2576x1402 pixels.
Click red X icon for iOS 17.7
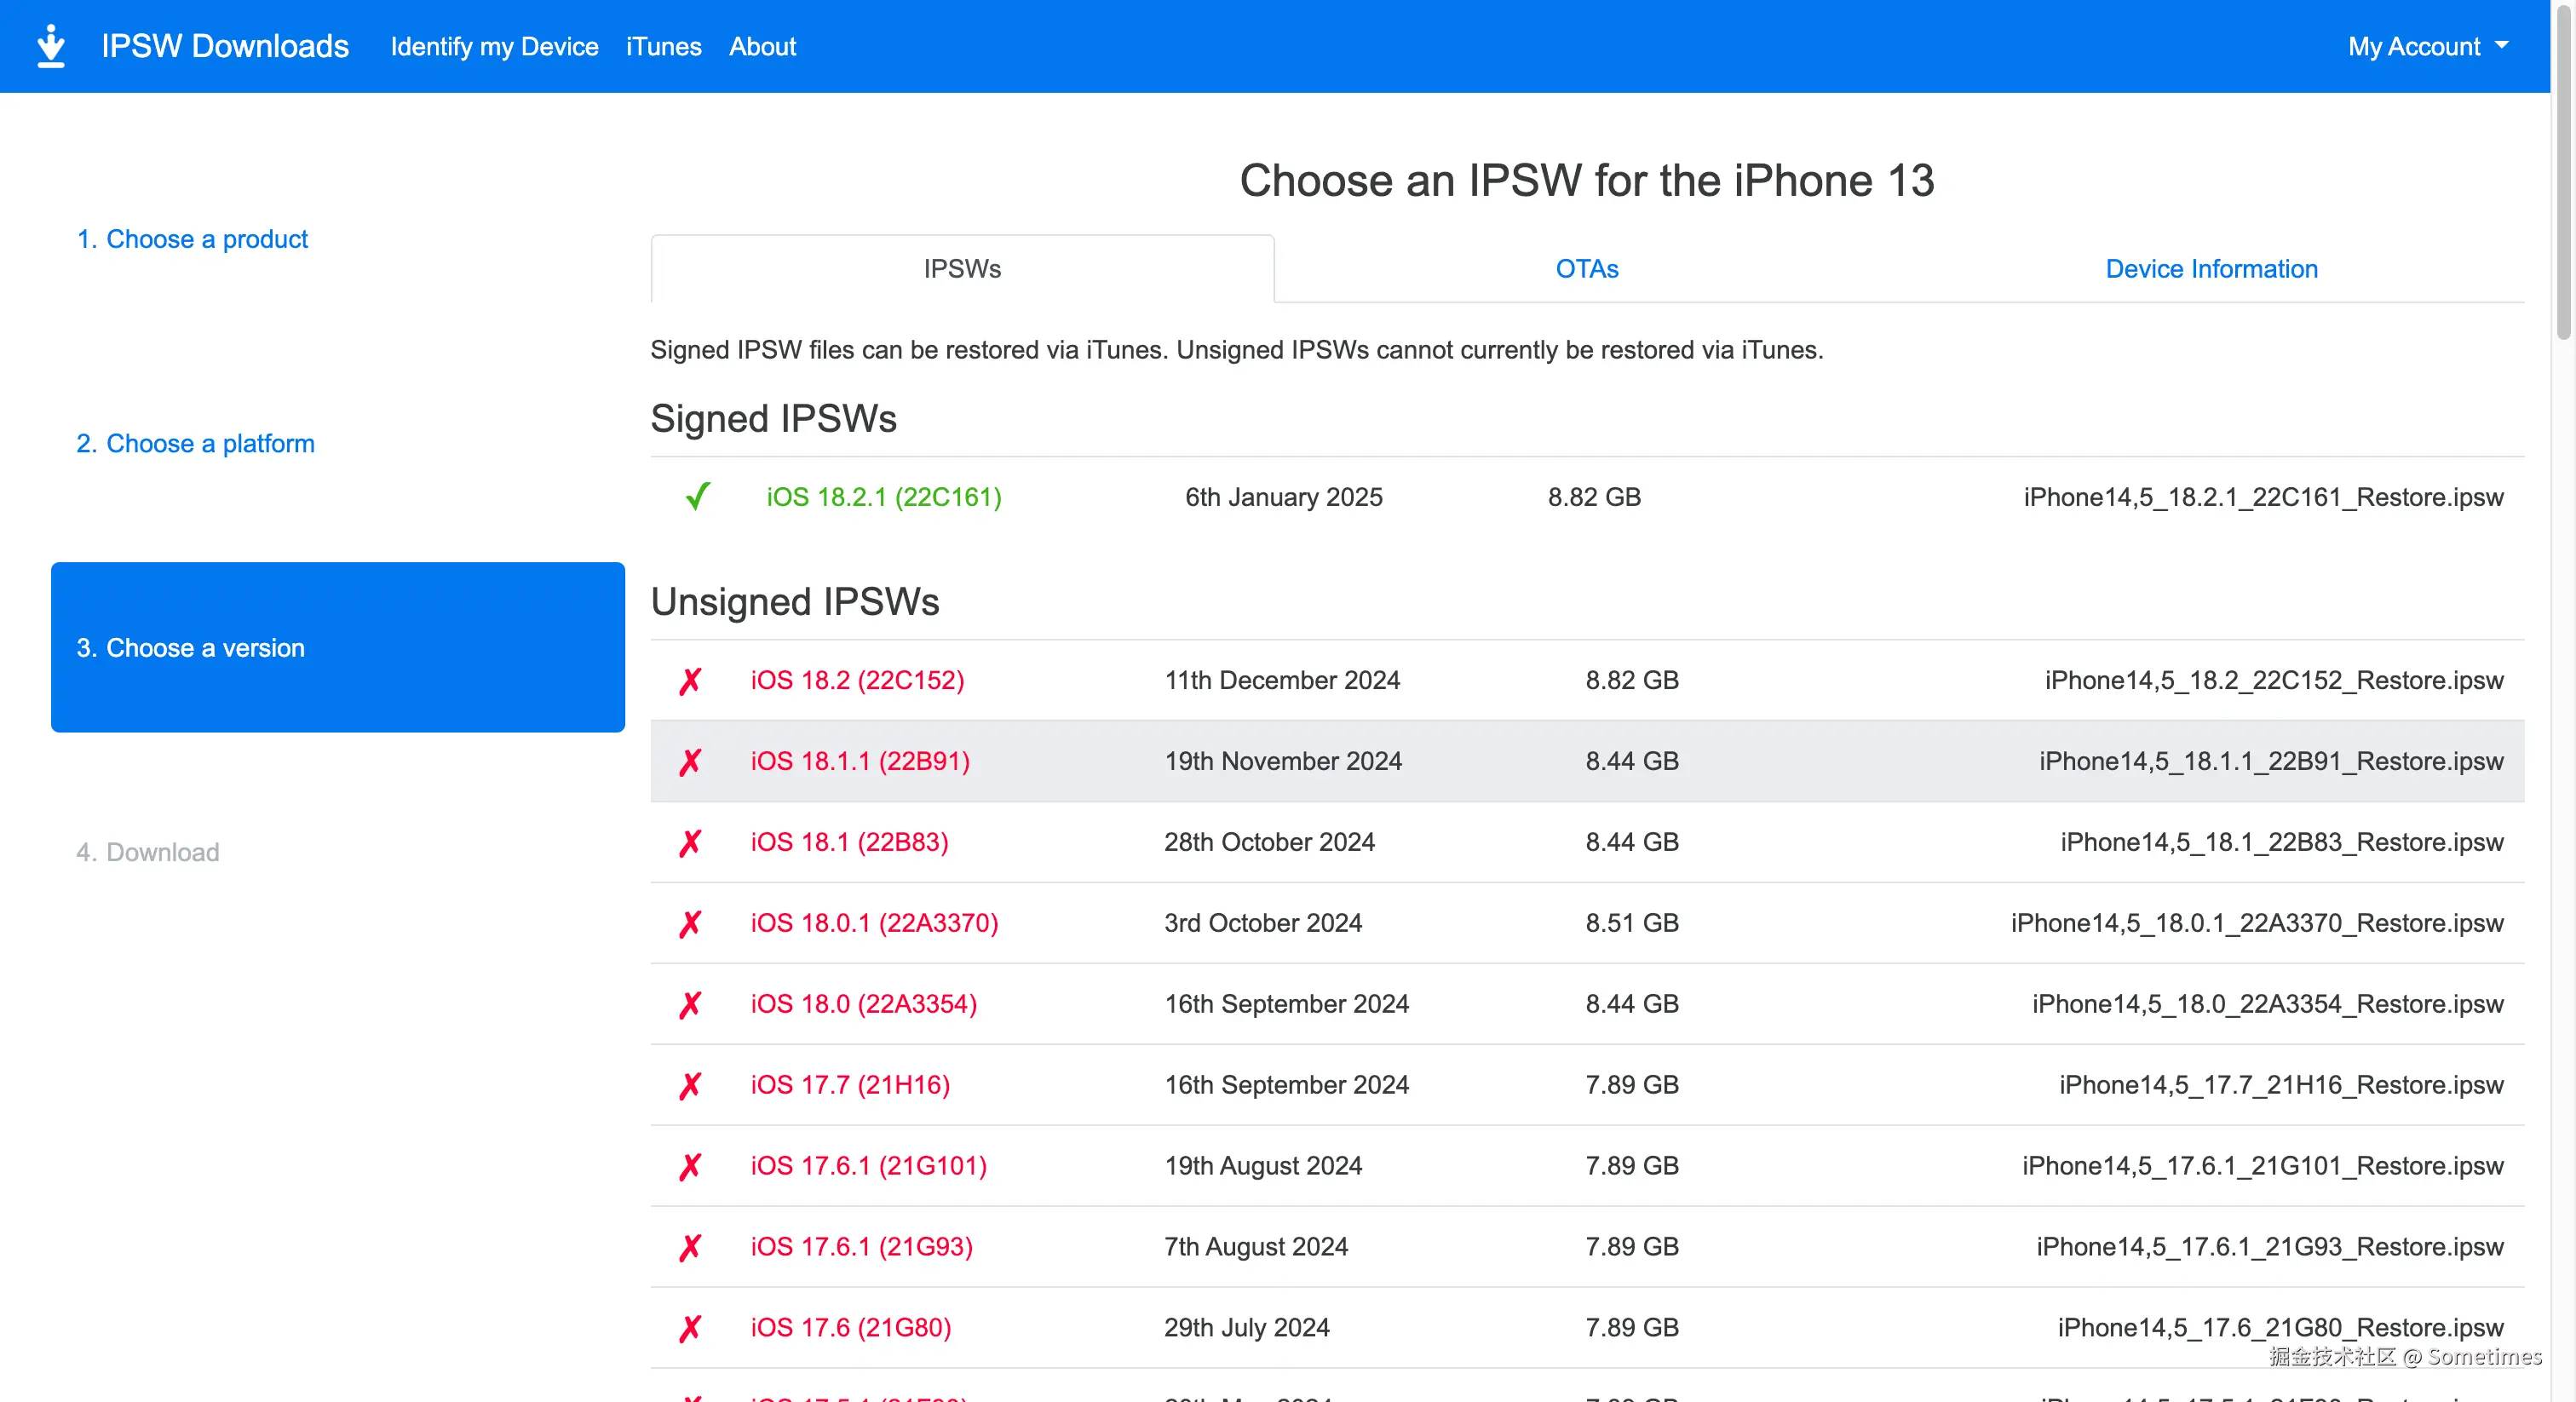pyautogui.click(x=690, y=1086)
